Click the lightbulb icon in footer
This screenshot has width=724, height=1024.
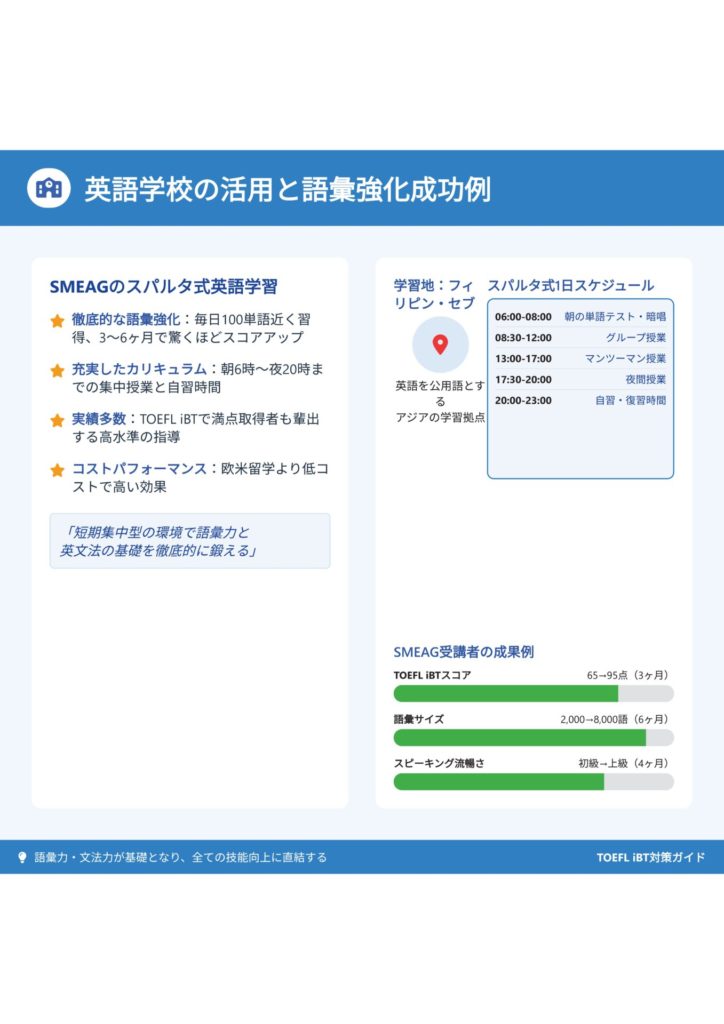pyautogui.click(x=23, y=857)
